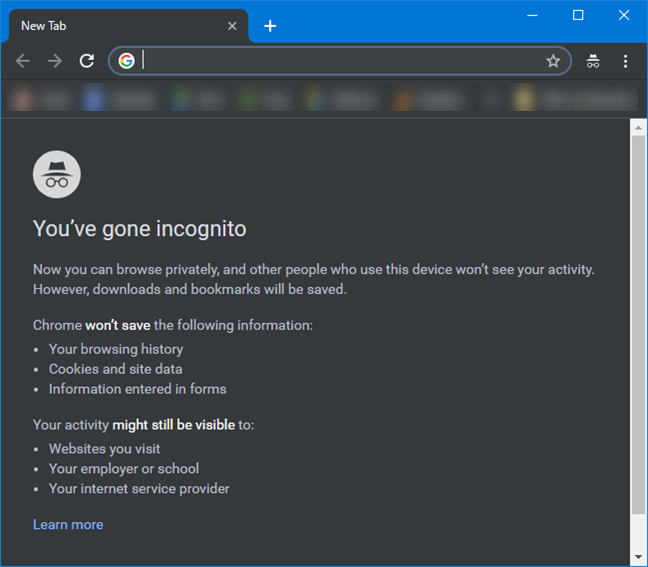Bookmark this tab with the star icon

pos(553,61)
